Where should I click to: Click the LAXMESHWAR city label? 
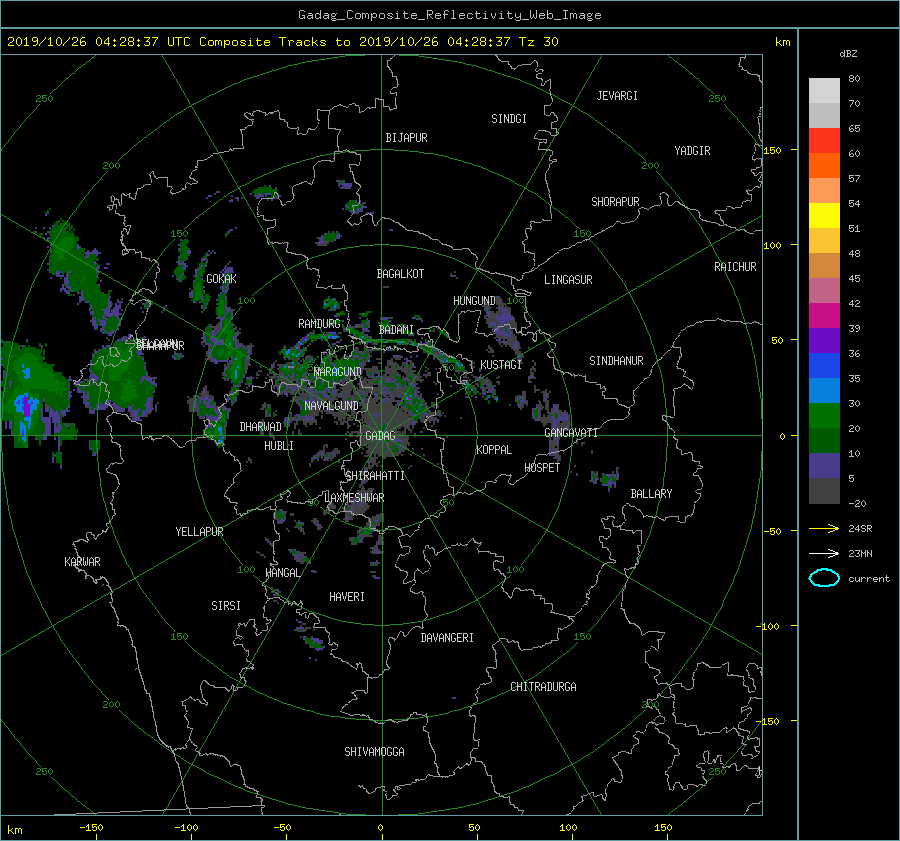354,498
